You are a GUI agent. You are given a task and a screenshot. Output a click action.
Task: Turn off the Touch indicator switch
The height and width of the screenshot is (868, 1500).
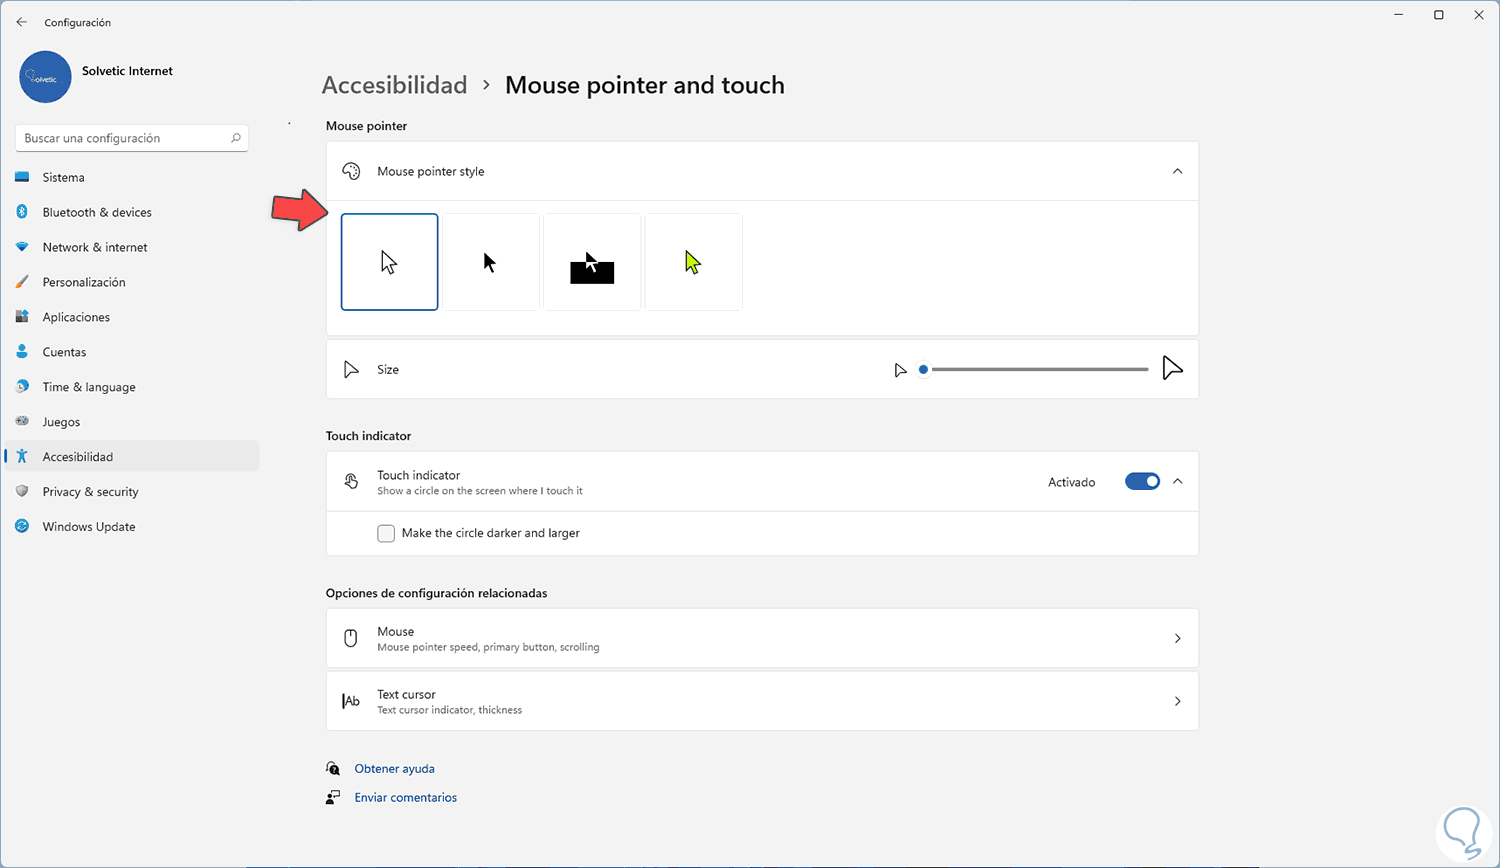(1142, 482)
